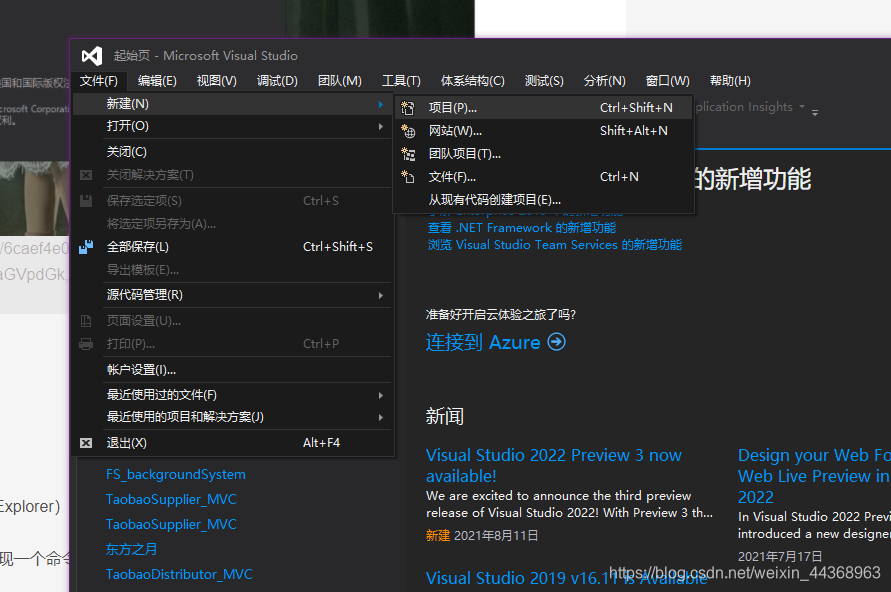This screenshot has height=592, width=891.
Task: Select 从现有代码创建项目(E)... entry
Action: click(x=543, y=200)
